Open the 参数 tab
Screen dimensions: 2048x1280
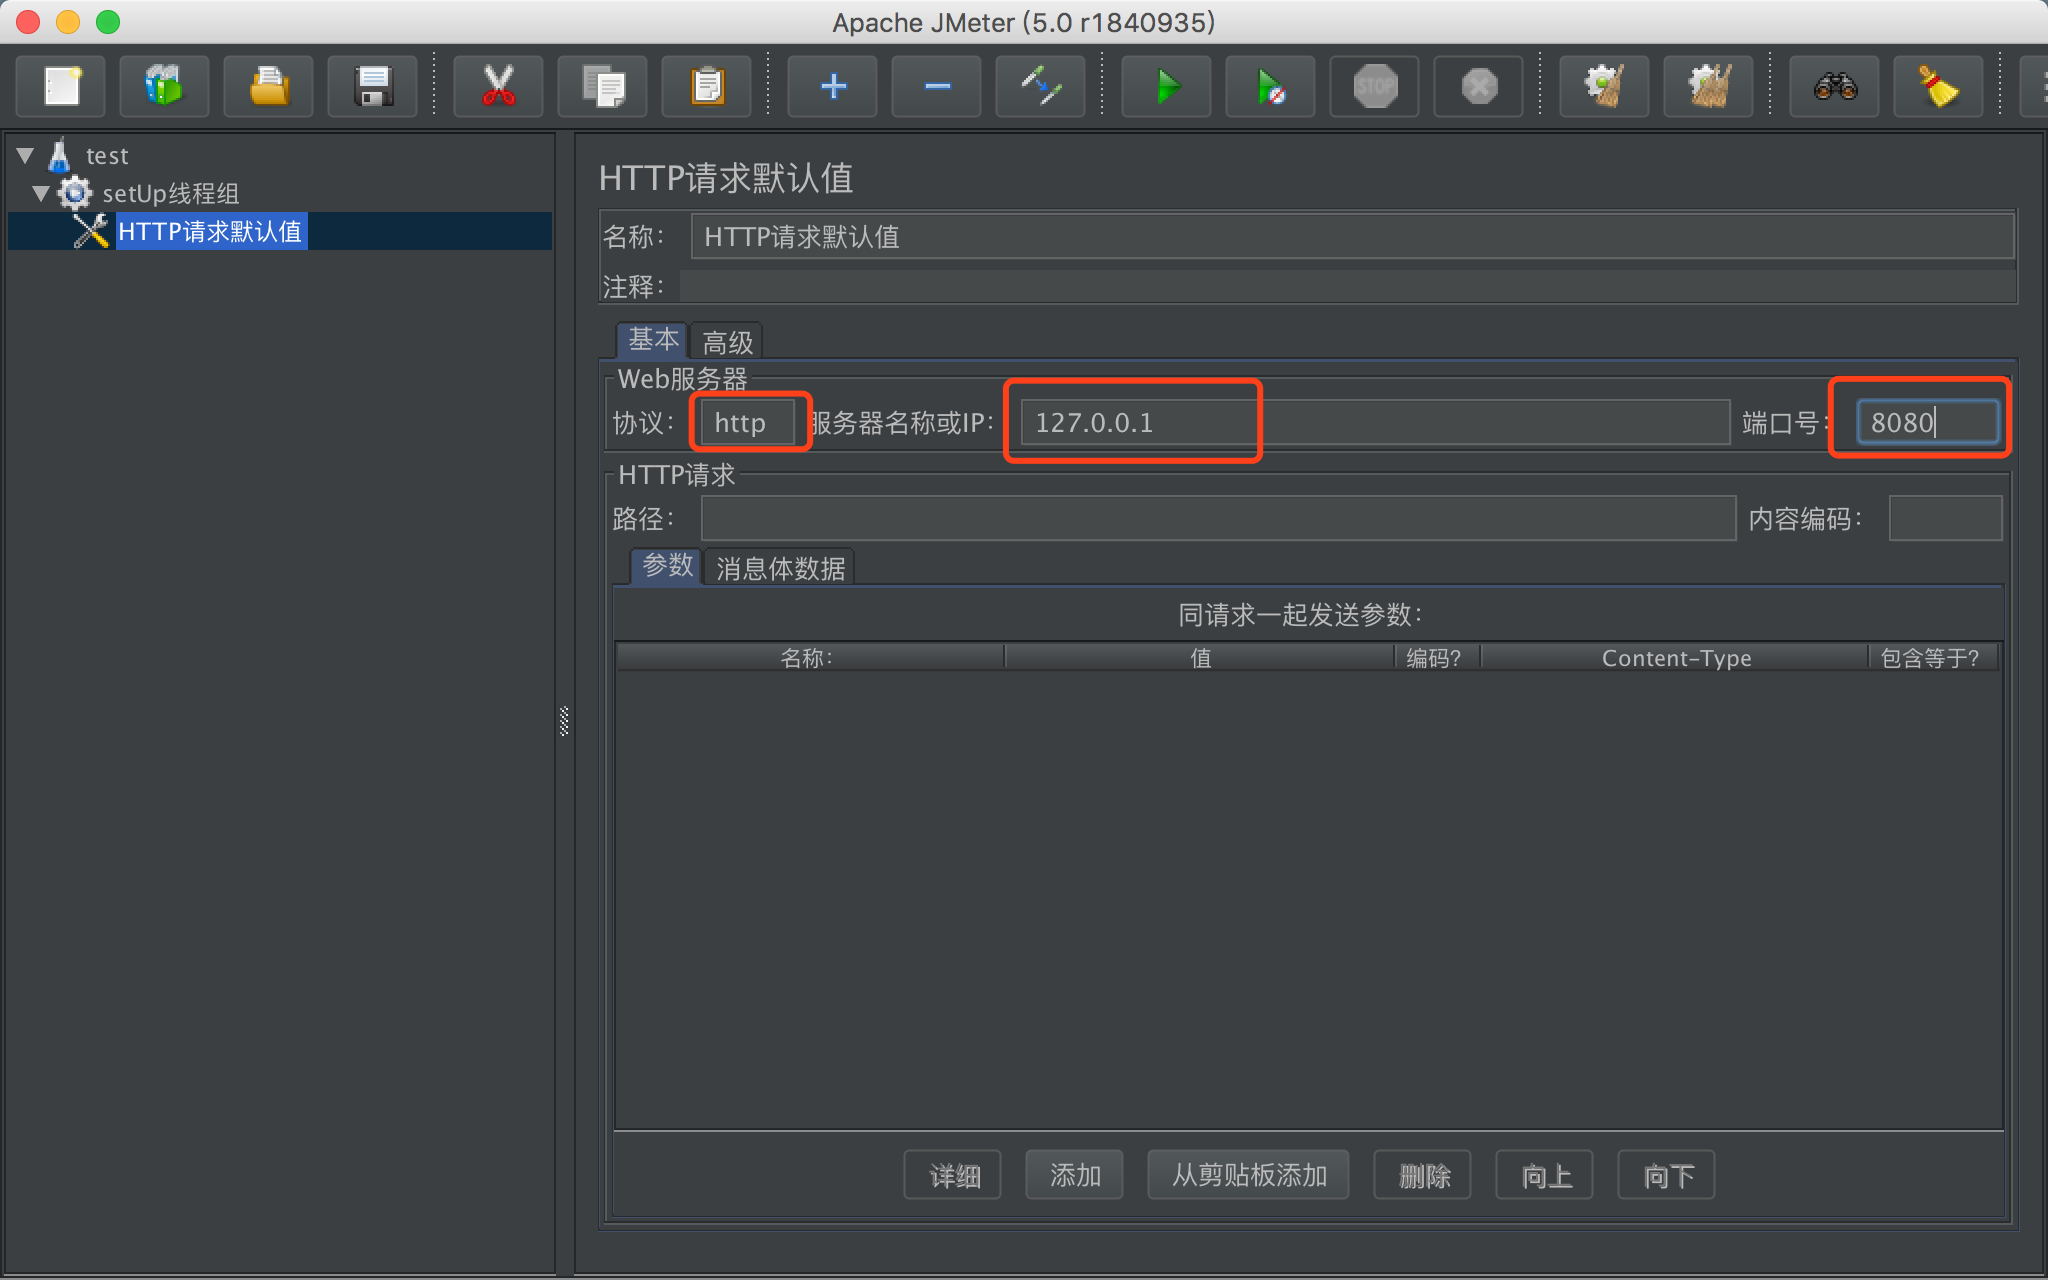tap(667, 566)
